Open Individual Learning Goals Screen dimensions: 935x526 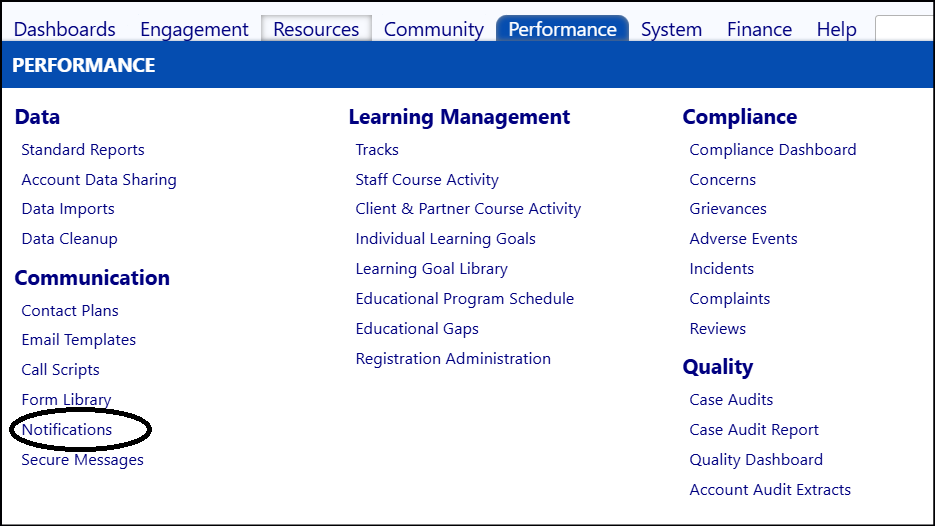[x=445, y=239]
